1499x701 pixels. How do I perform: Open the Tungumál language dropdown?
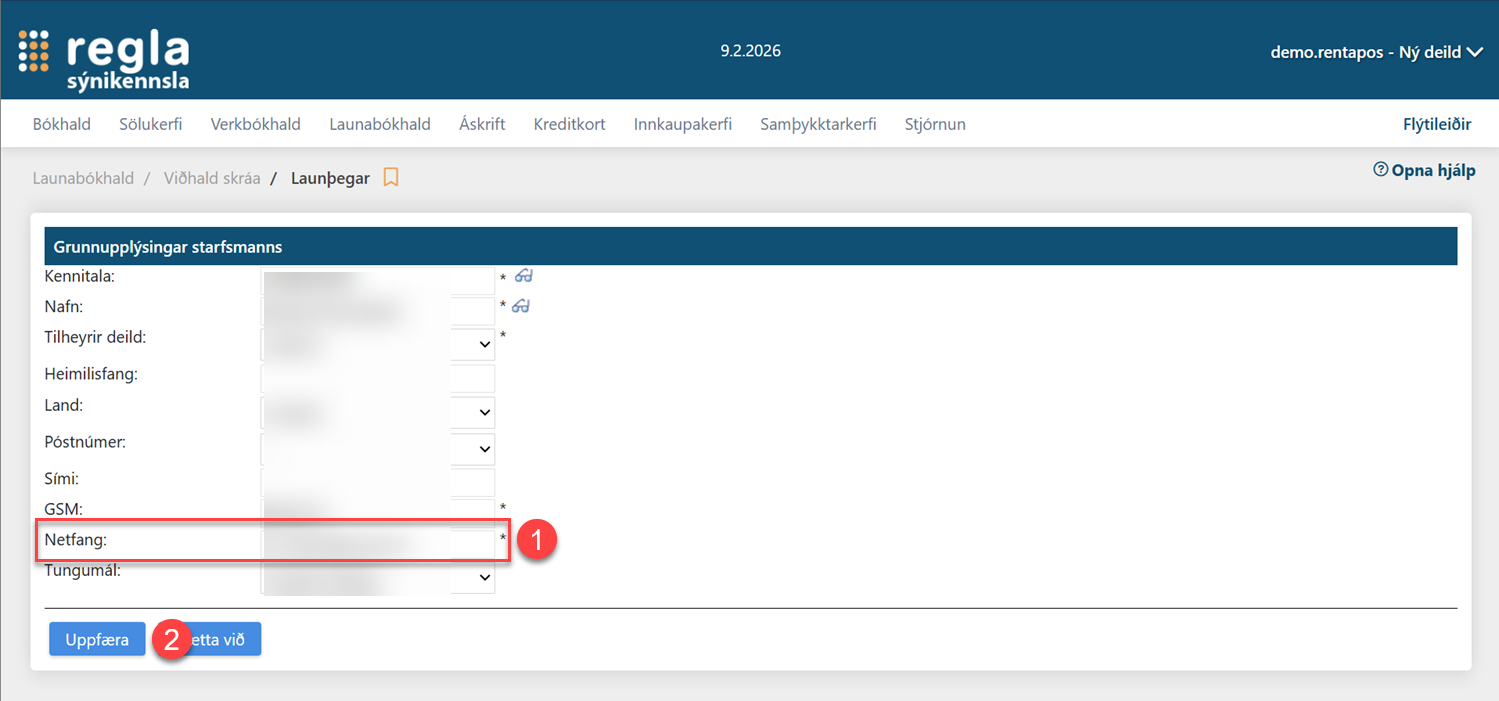pos(485,578)
